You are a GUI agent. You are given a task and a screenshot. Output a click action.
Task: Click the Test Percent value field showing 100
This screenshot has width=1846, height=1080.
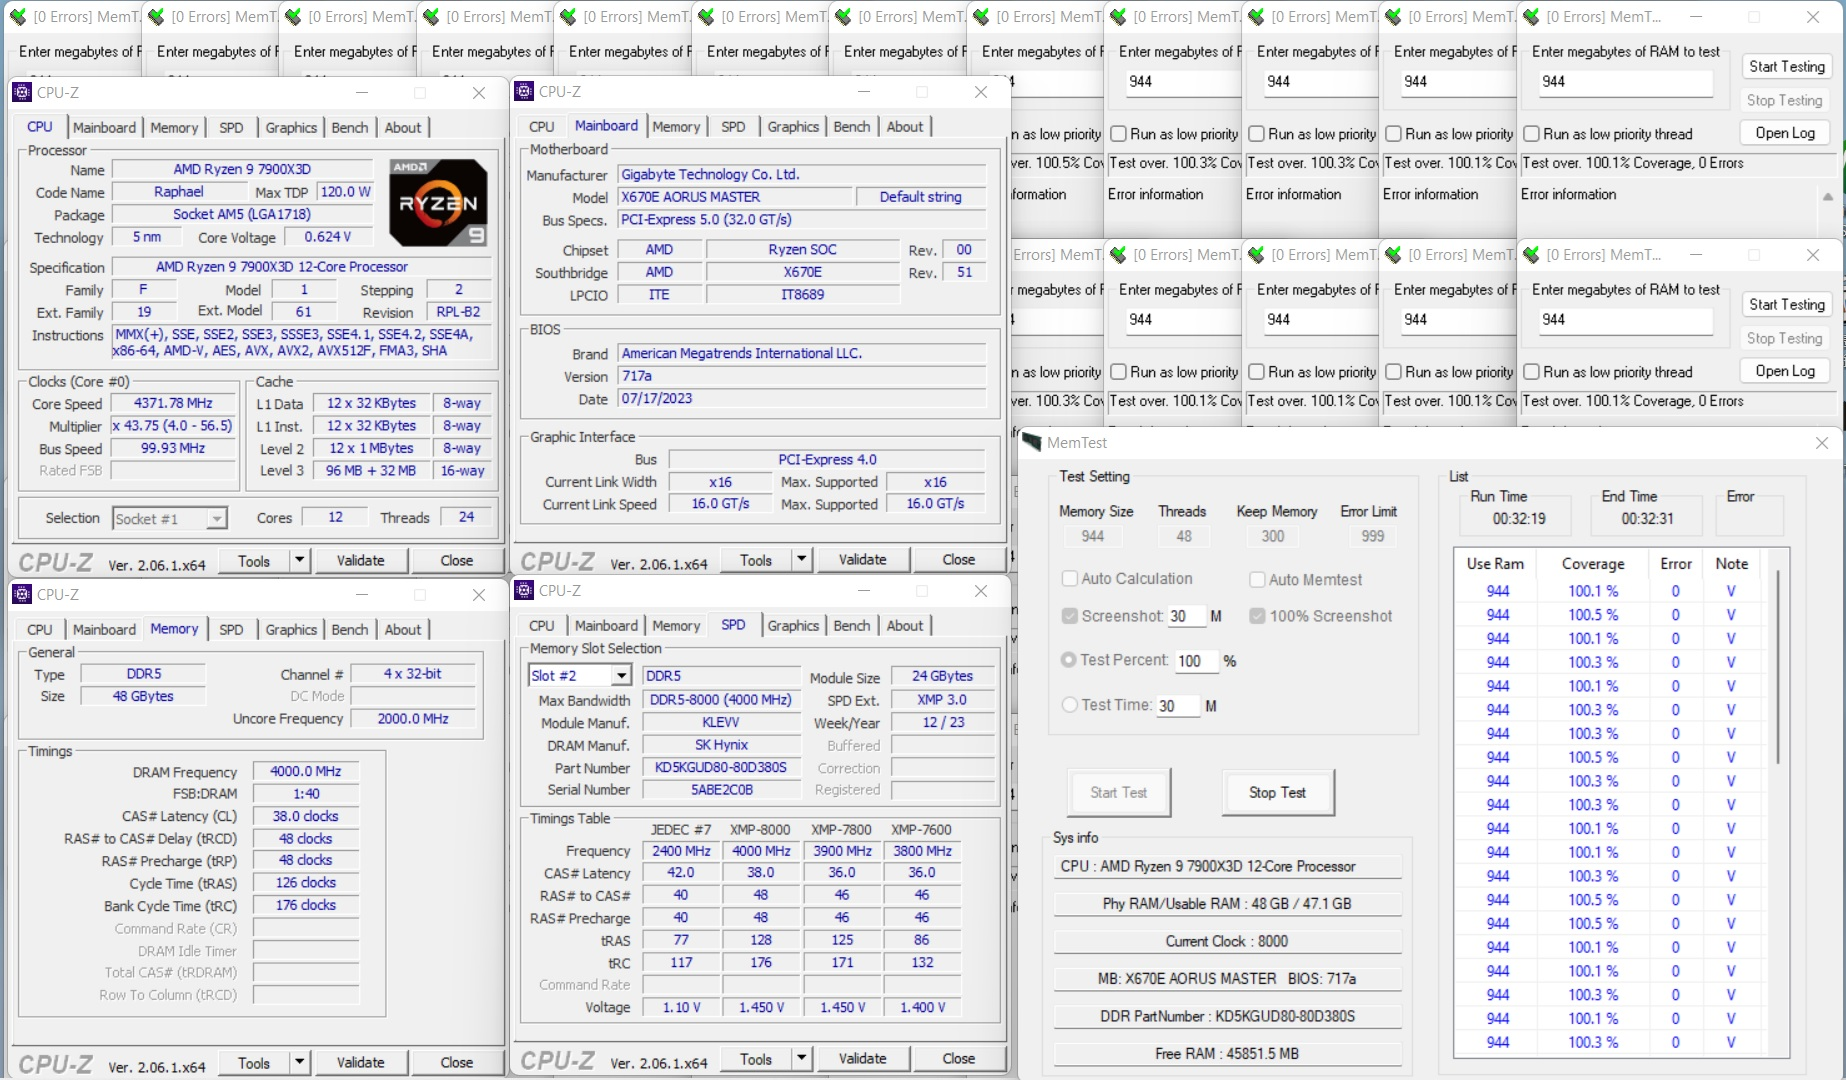[1197, 661]
